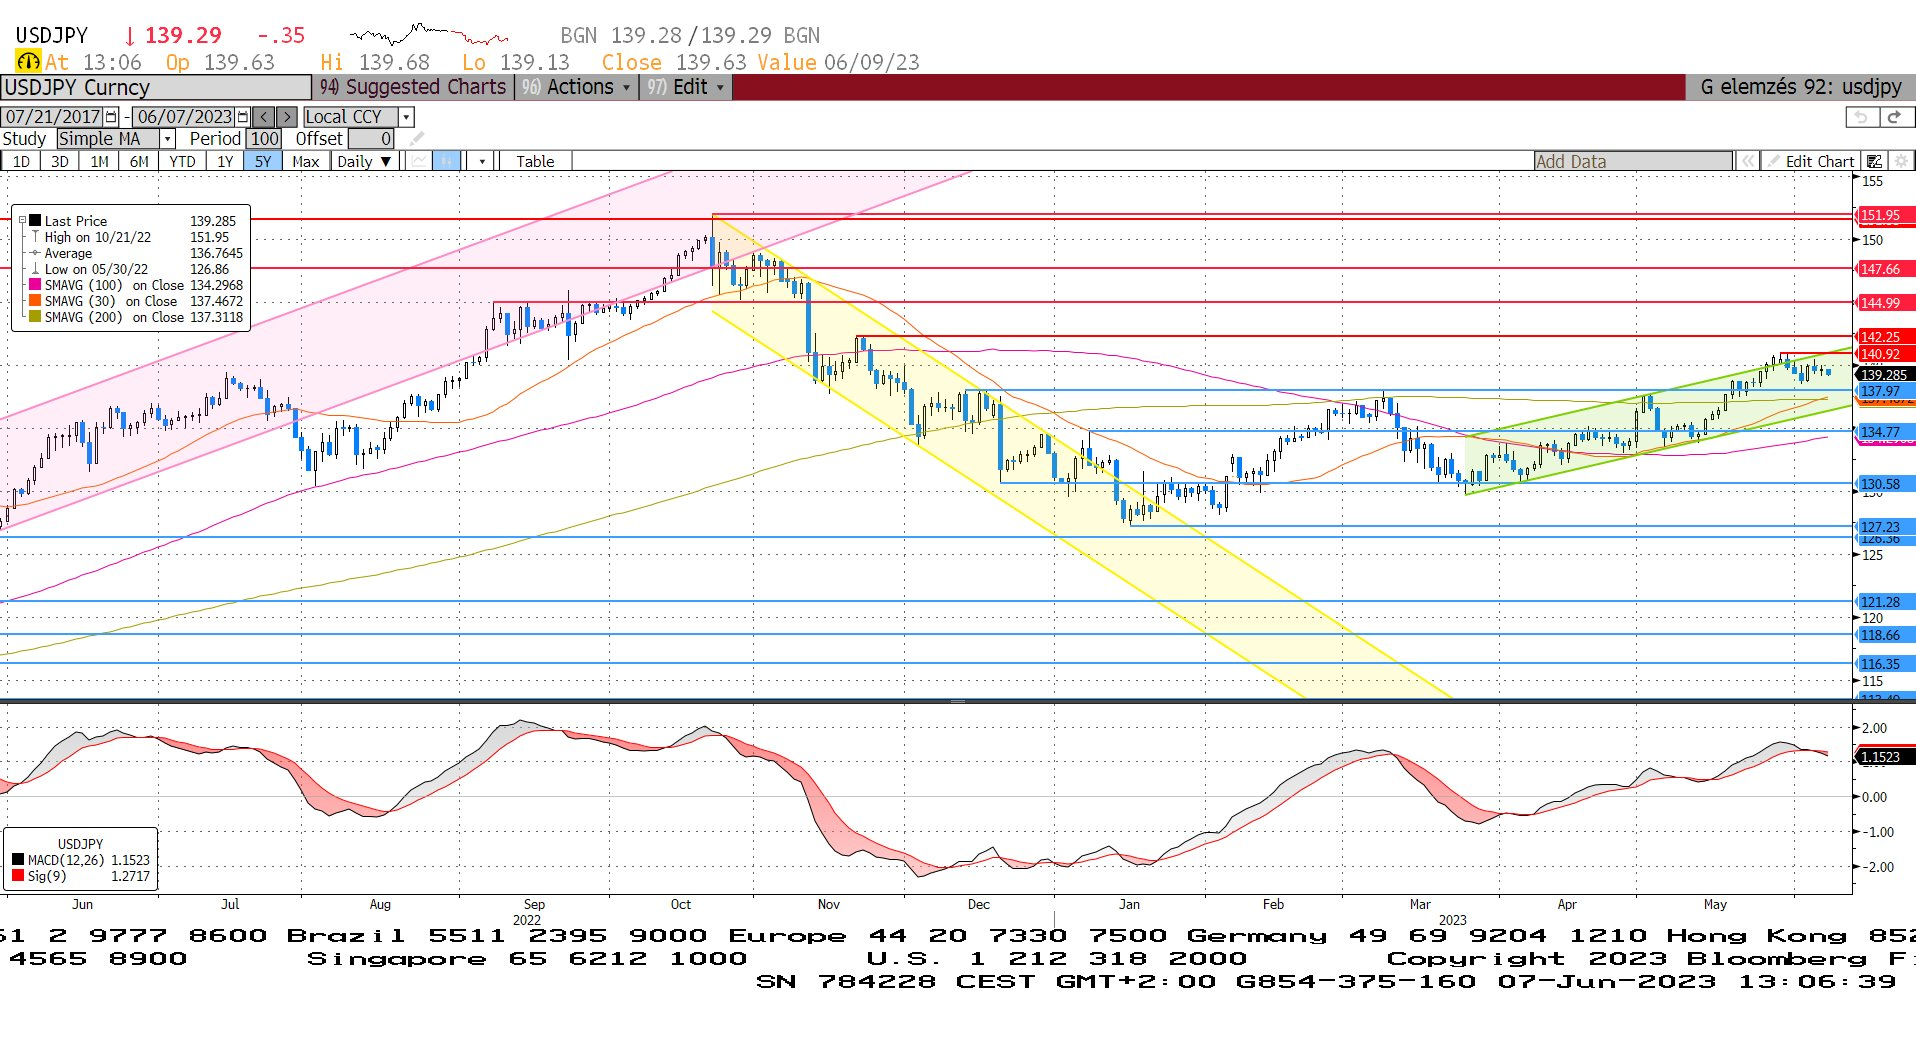
Task: Click the Sig(9) red legend swatch
Action: pos(18,876)
